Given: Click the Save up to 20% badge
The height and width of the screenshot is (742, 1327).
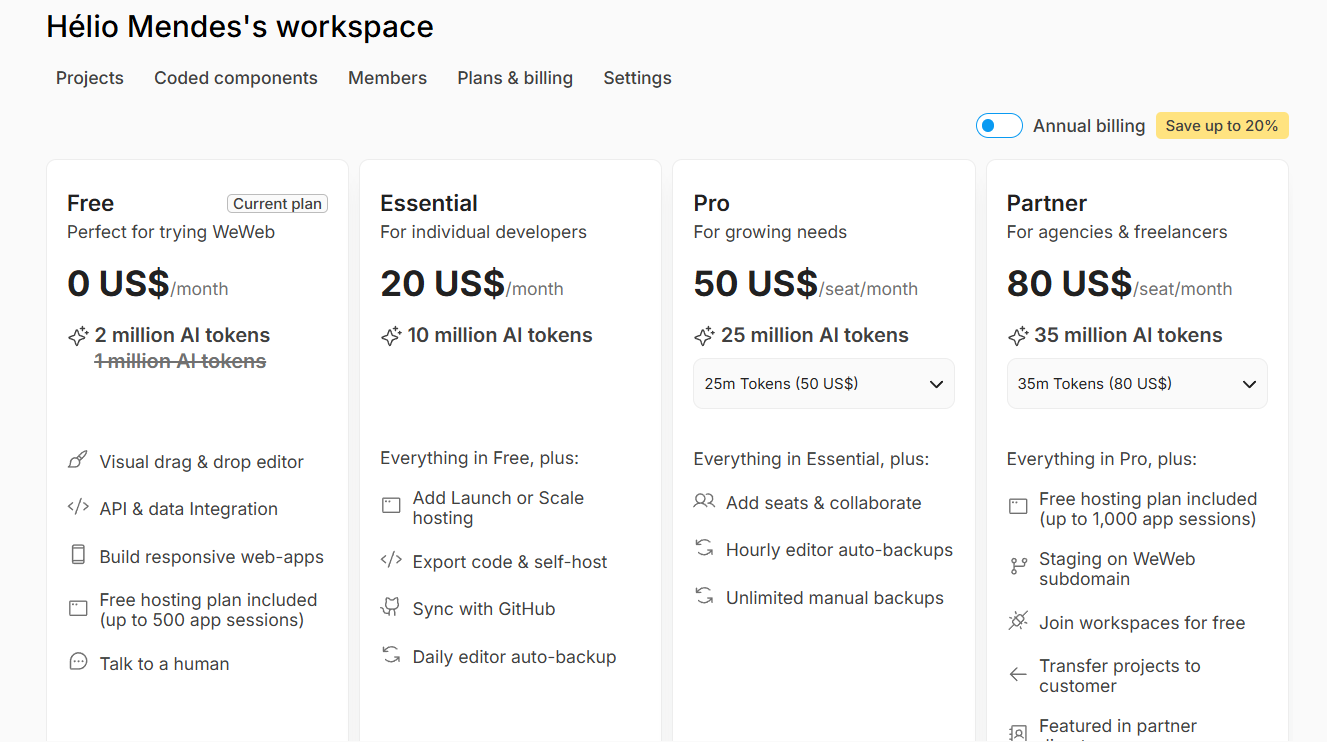Looking at the screenshot, I should coord(1222,126).
